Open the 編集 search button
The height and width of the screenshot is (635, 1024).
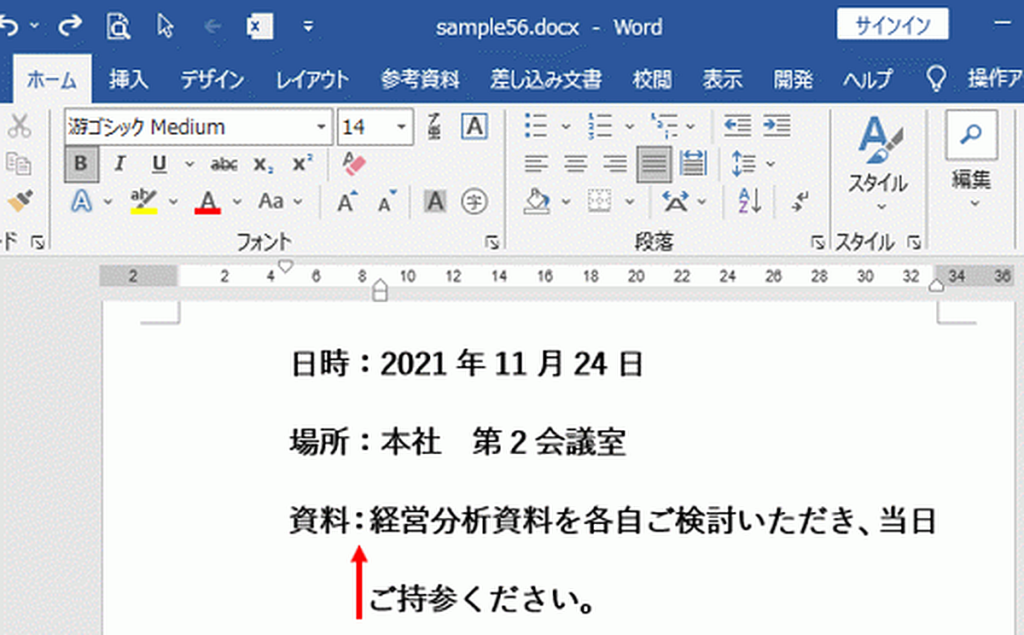click(x=972, y=161)
